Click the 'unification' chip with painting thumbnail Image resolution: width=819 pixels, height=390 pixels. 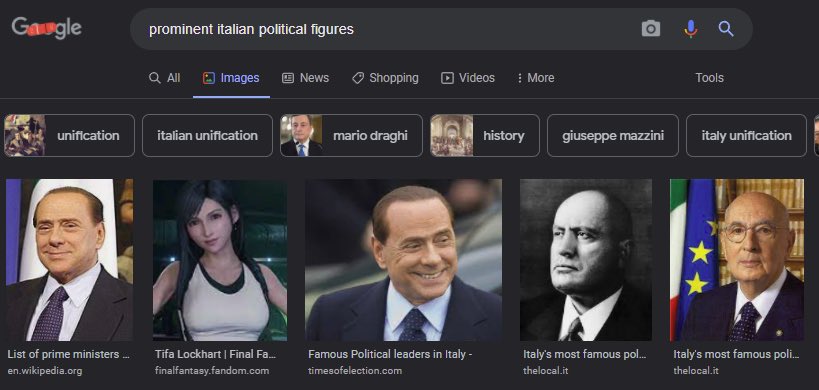[x=69, y=135]
